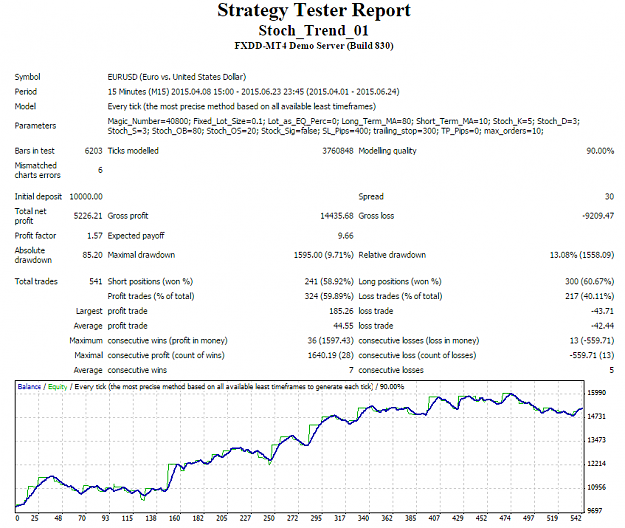This screenshot has width=625, height=528.
Task: Click the chart x-axis label '25'
Action: point(35,518)
